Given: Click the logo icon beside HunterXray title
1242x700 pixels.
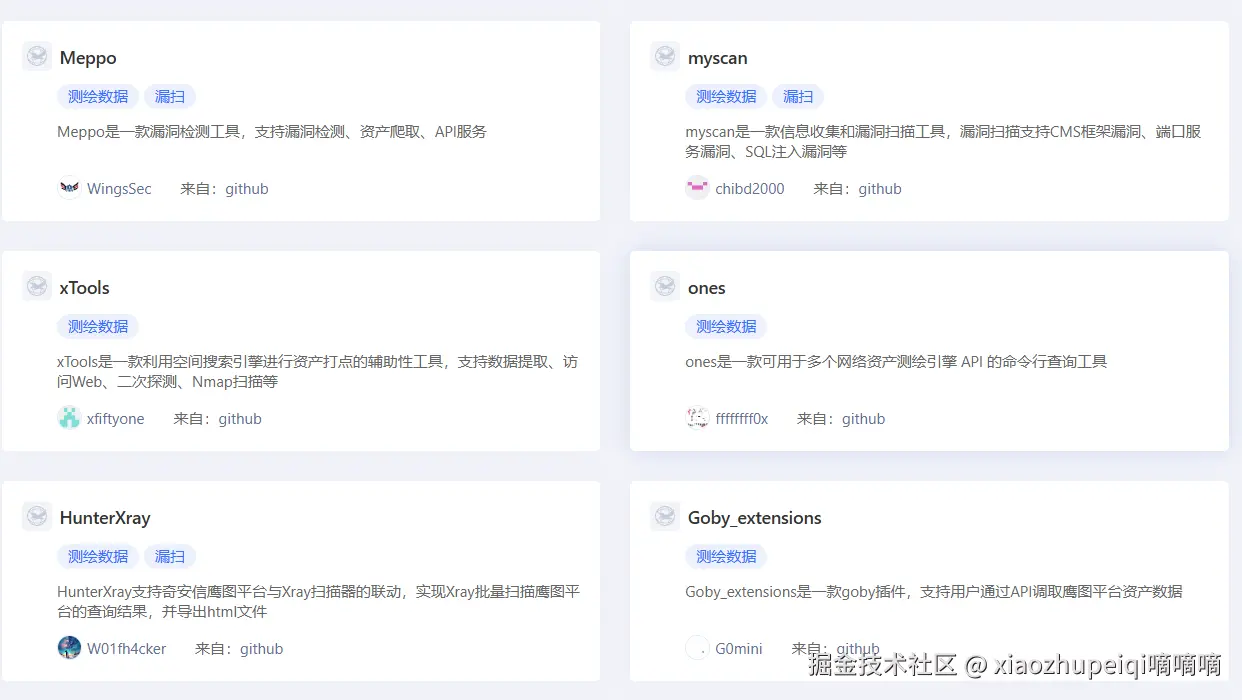Looking at the screenshot, I should point(37,516).
